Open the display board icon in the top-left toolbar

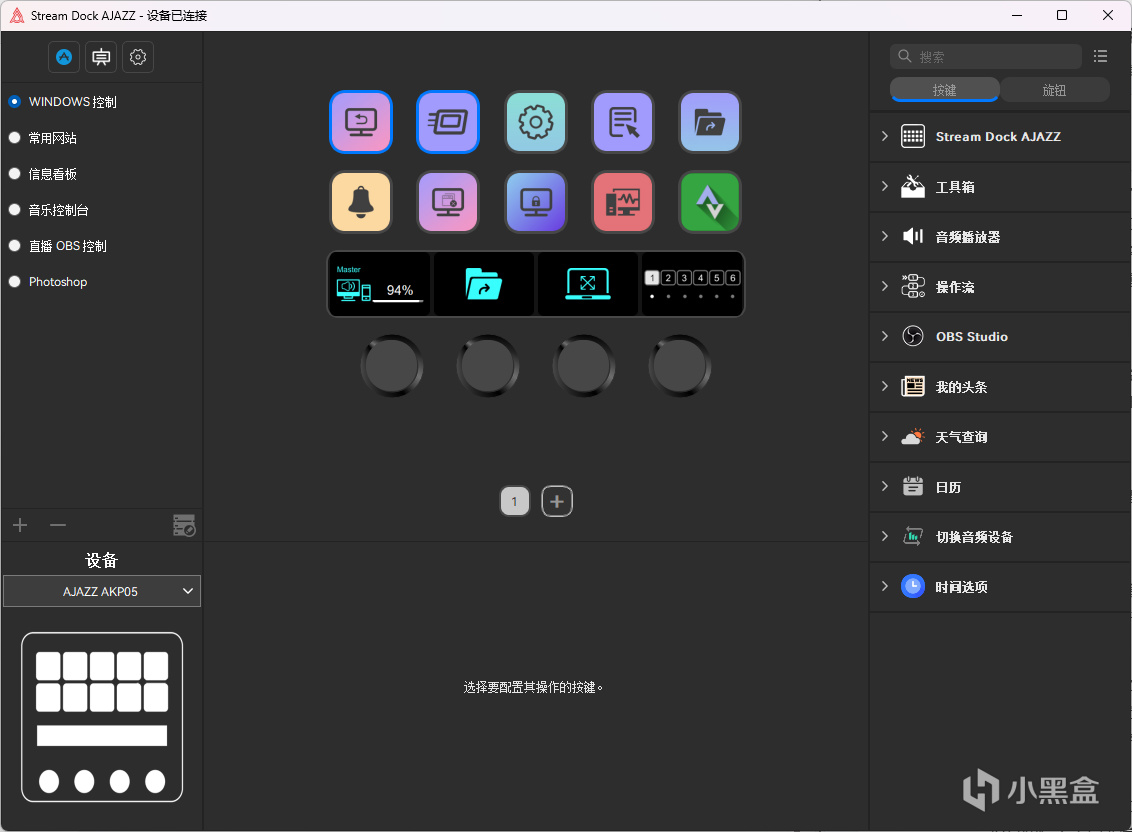pyautogui.click(x=101, y=57)
